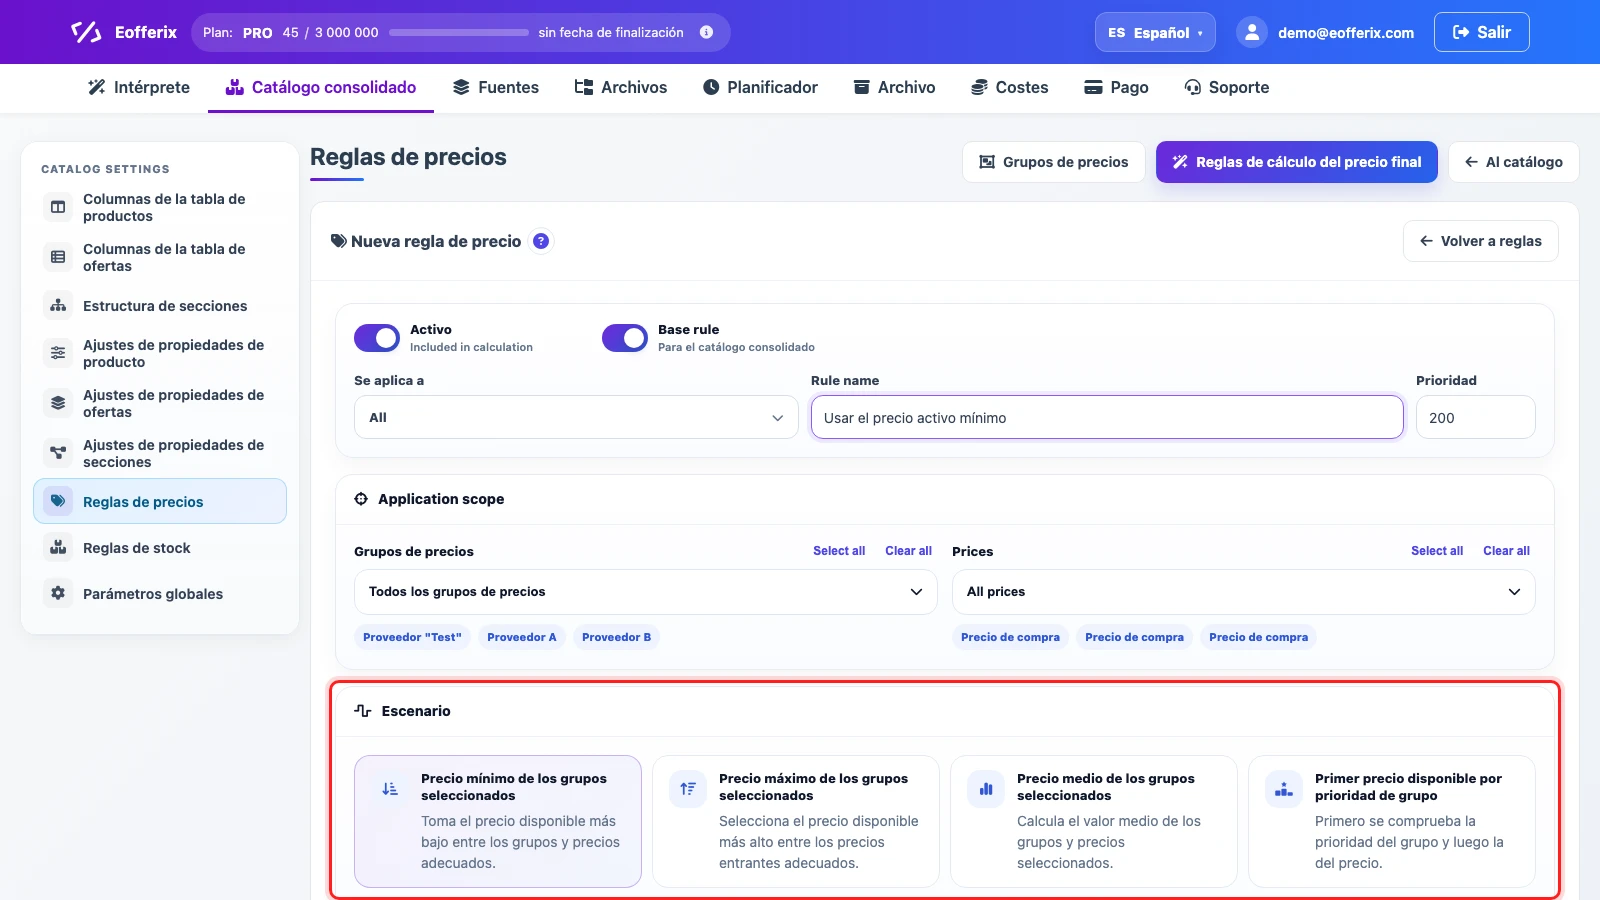
Task: Click the minimum price sort-down icon
Action: [x=390, y=789]
